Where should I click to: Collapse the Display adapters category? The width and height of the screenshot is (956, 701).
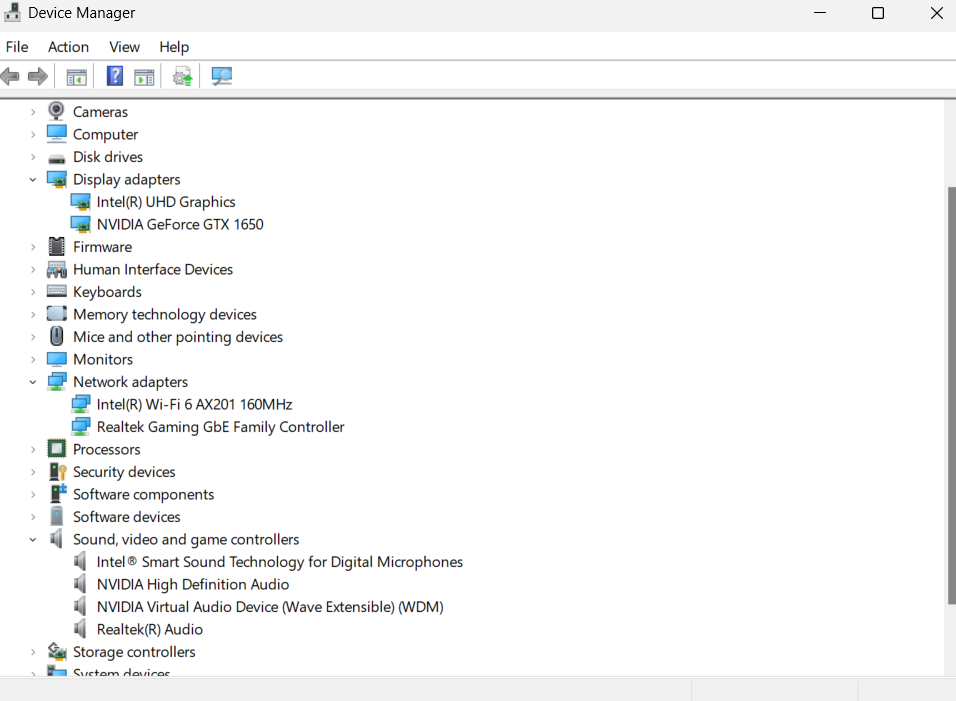click(x=33, y=179)
